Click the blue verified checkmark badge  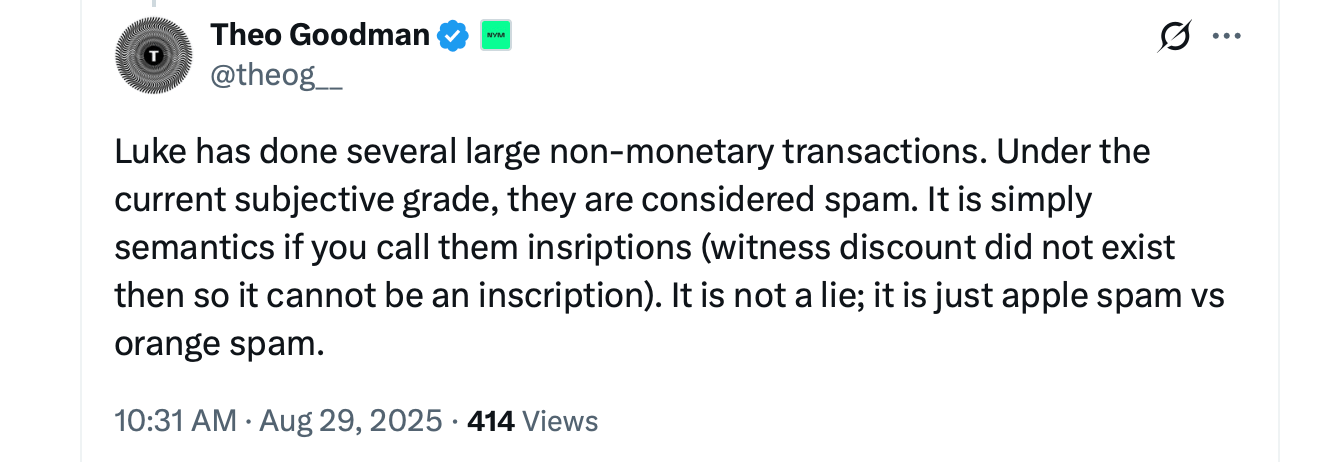pos(455,36)
